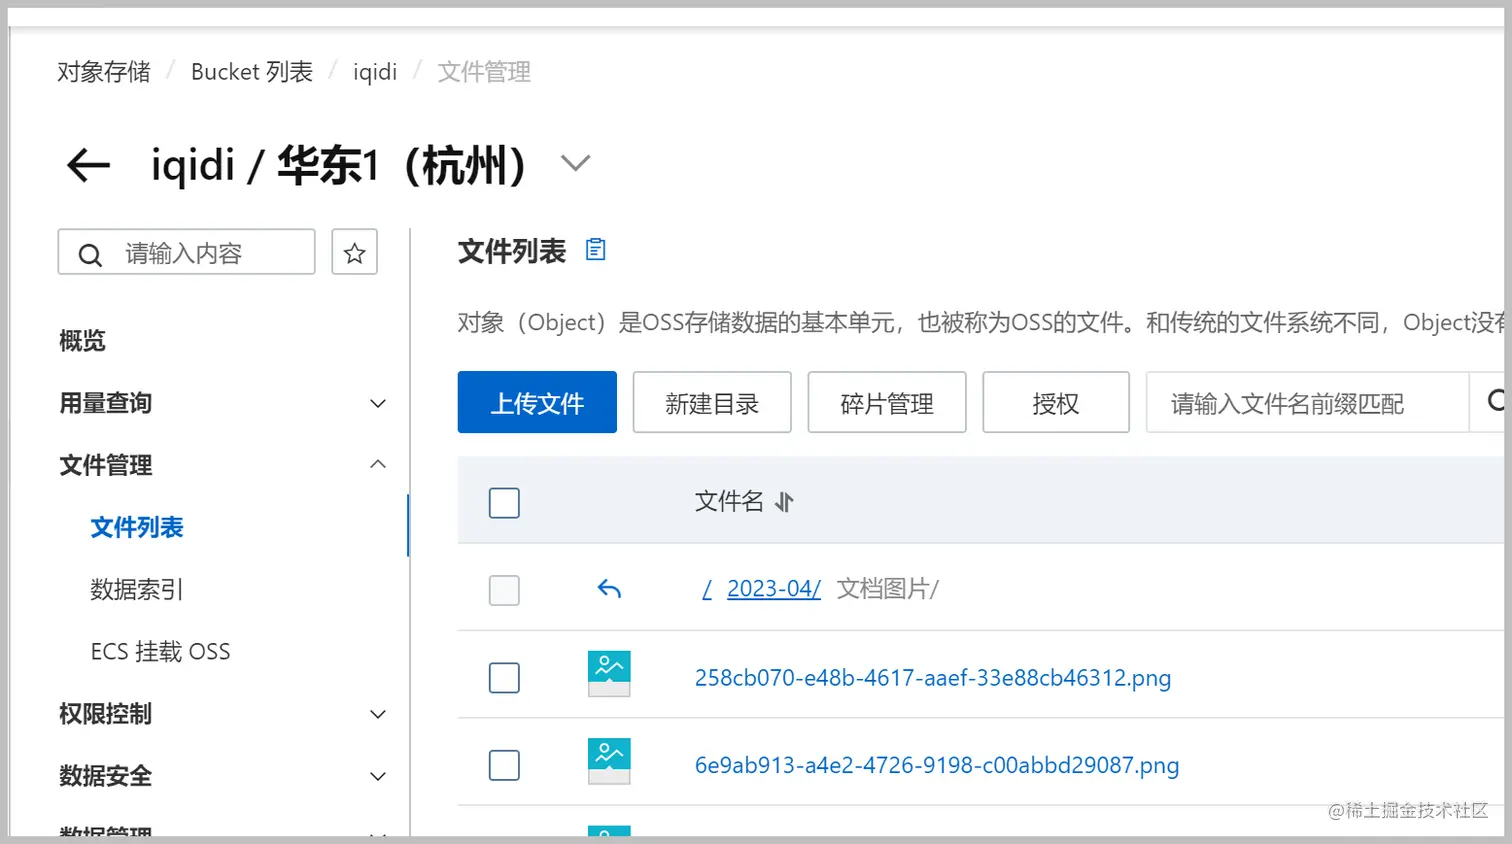Image resolution: width=1512 pixels, height=844 pixels.
Task: Open the 2023-04/ directory link
Action: [x=774, y=589]
